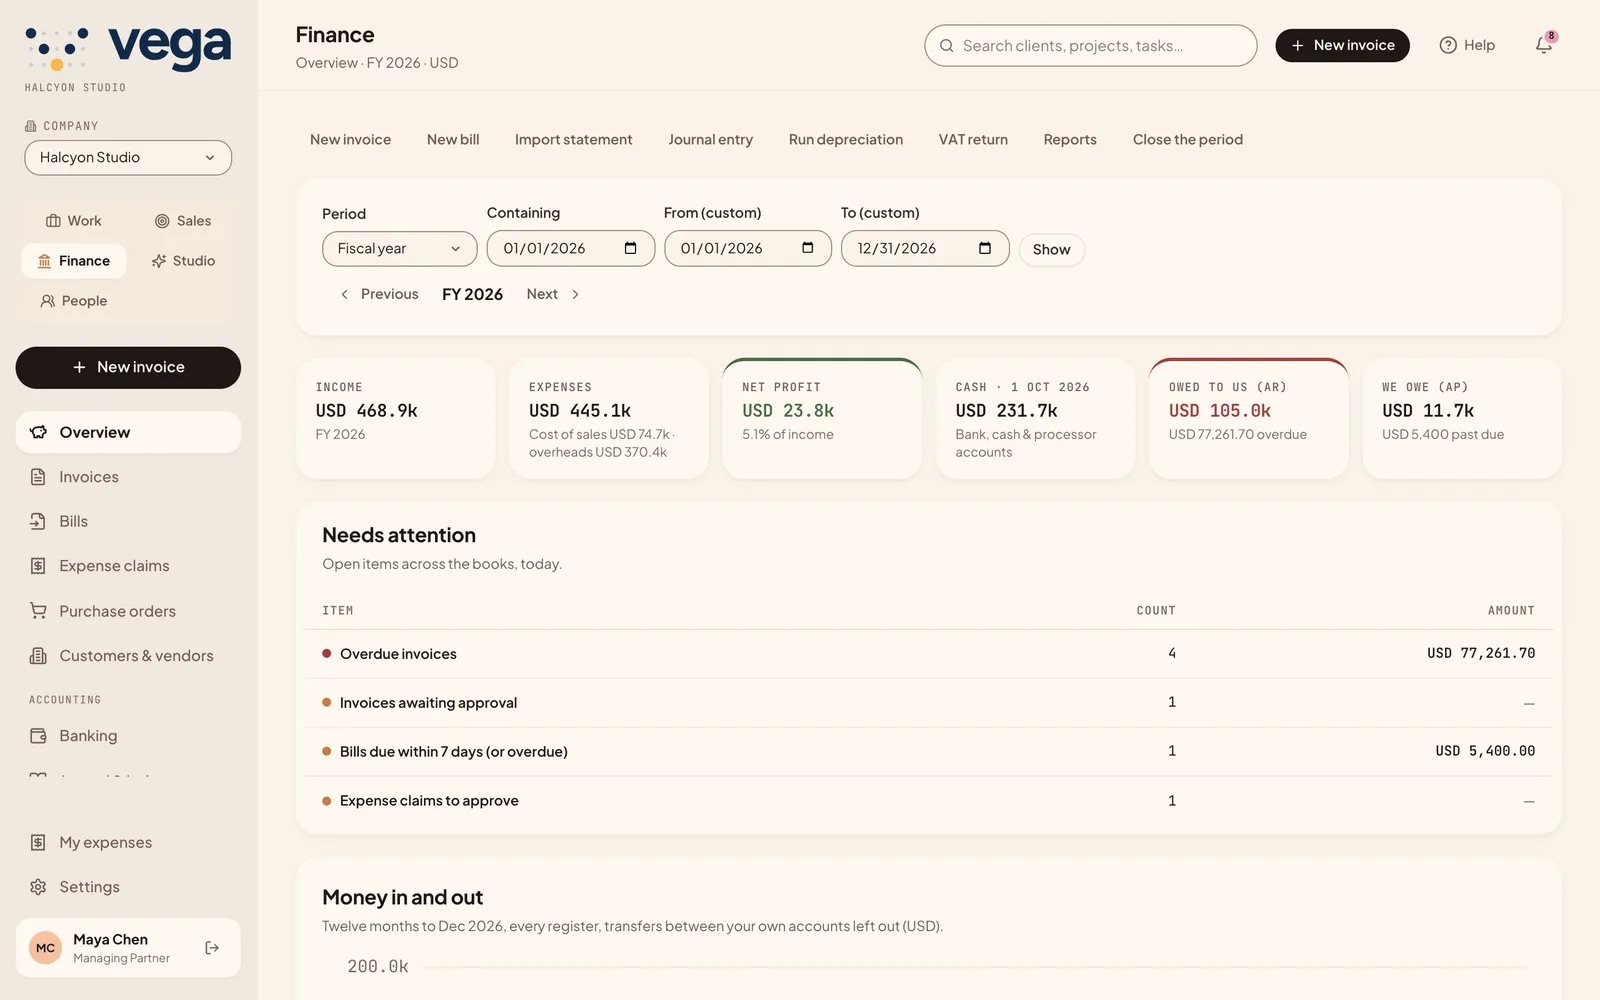Viewport: 1600px width, 1000px height.
Task: Click the Net profit USD 23.8k card
Action: [x=822, y=419]
